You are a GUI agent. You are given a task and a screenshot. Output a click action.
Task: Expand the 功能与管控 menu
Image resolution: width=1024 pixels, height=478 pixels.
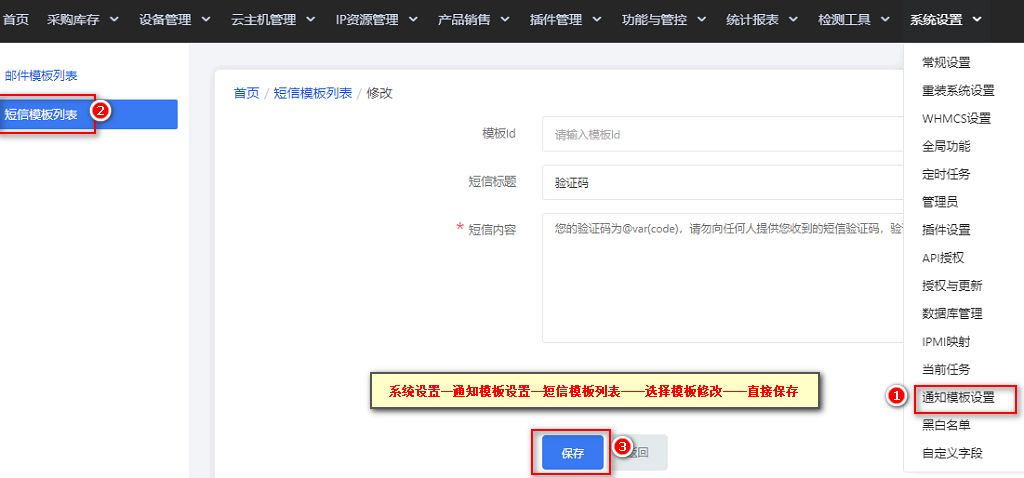(664, 20)
